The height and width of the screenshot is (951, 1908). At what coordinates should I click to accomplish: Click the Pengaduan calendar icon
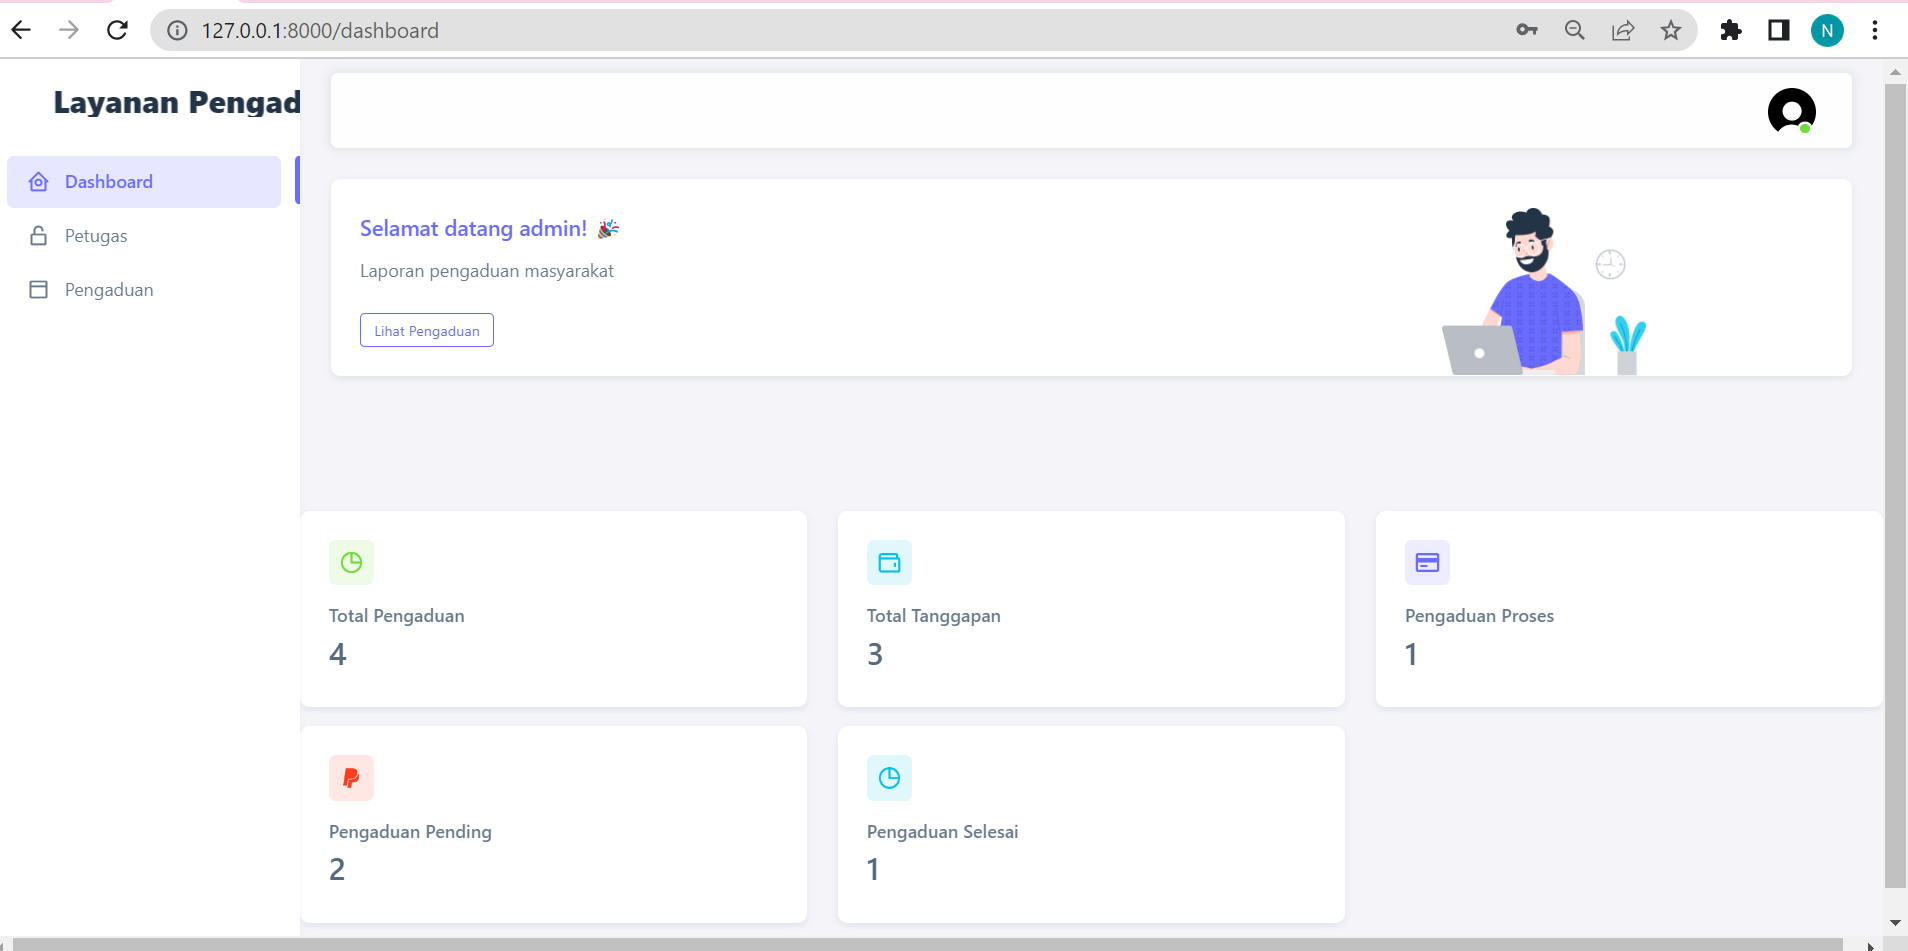coord(39,290)
